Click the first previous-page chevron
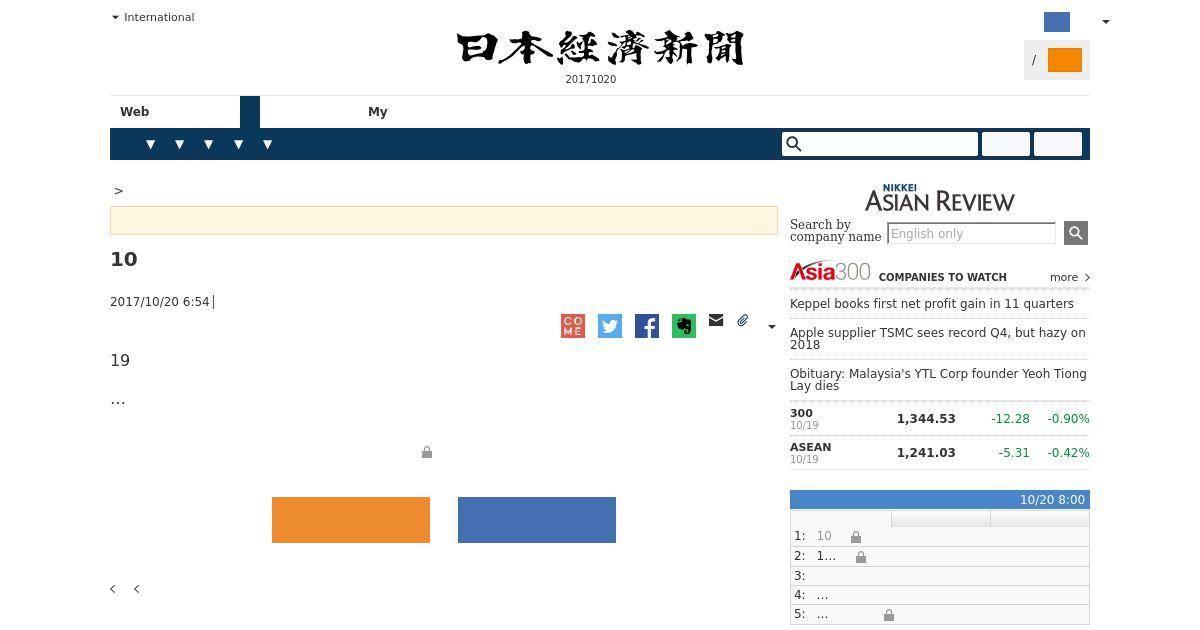Viewport: 1200px width, 630px height. [x=113, y=589]
